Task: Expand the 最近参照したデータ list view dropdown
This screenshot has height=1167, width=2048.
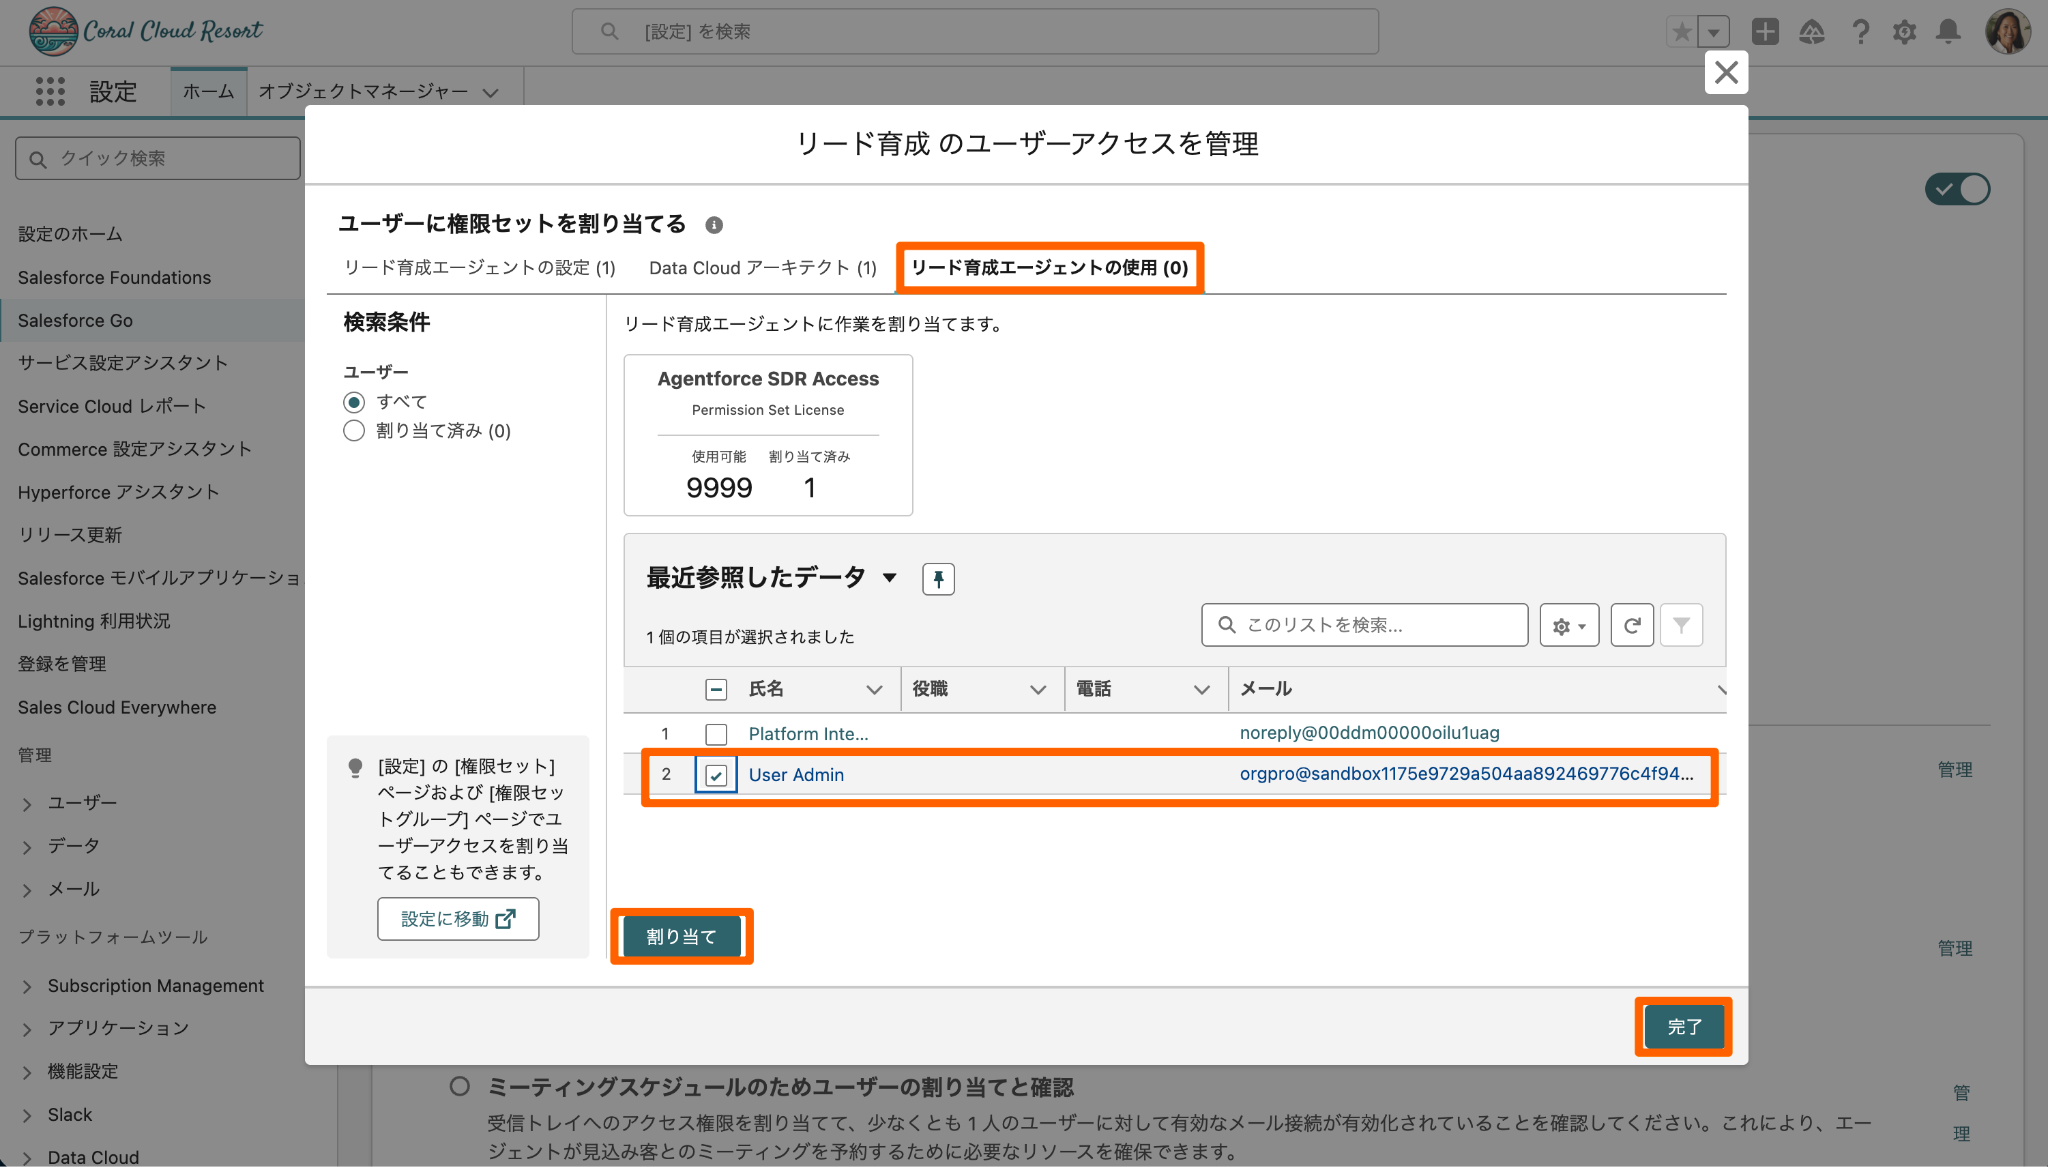Action: coord(889,578)
